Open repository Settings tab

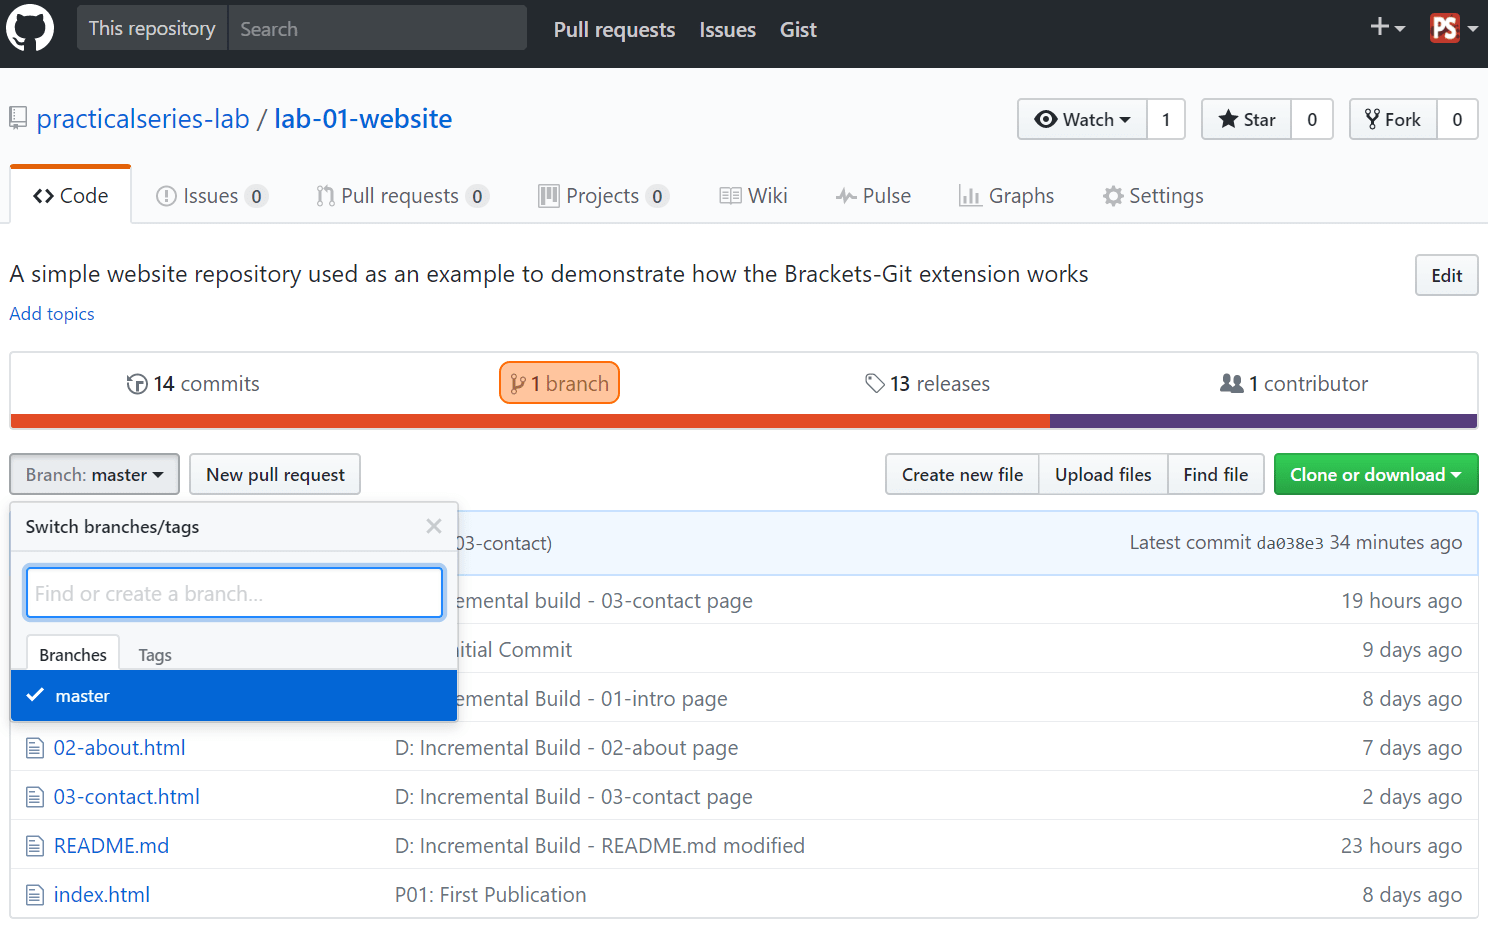[x=1153, y=196]
